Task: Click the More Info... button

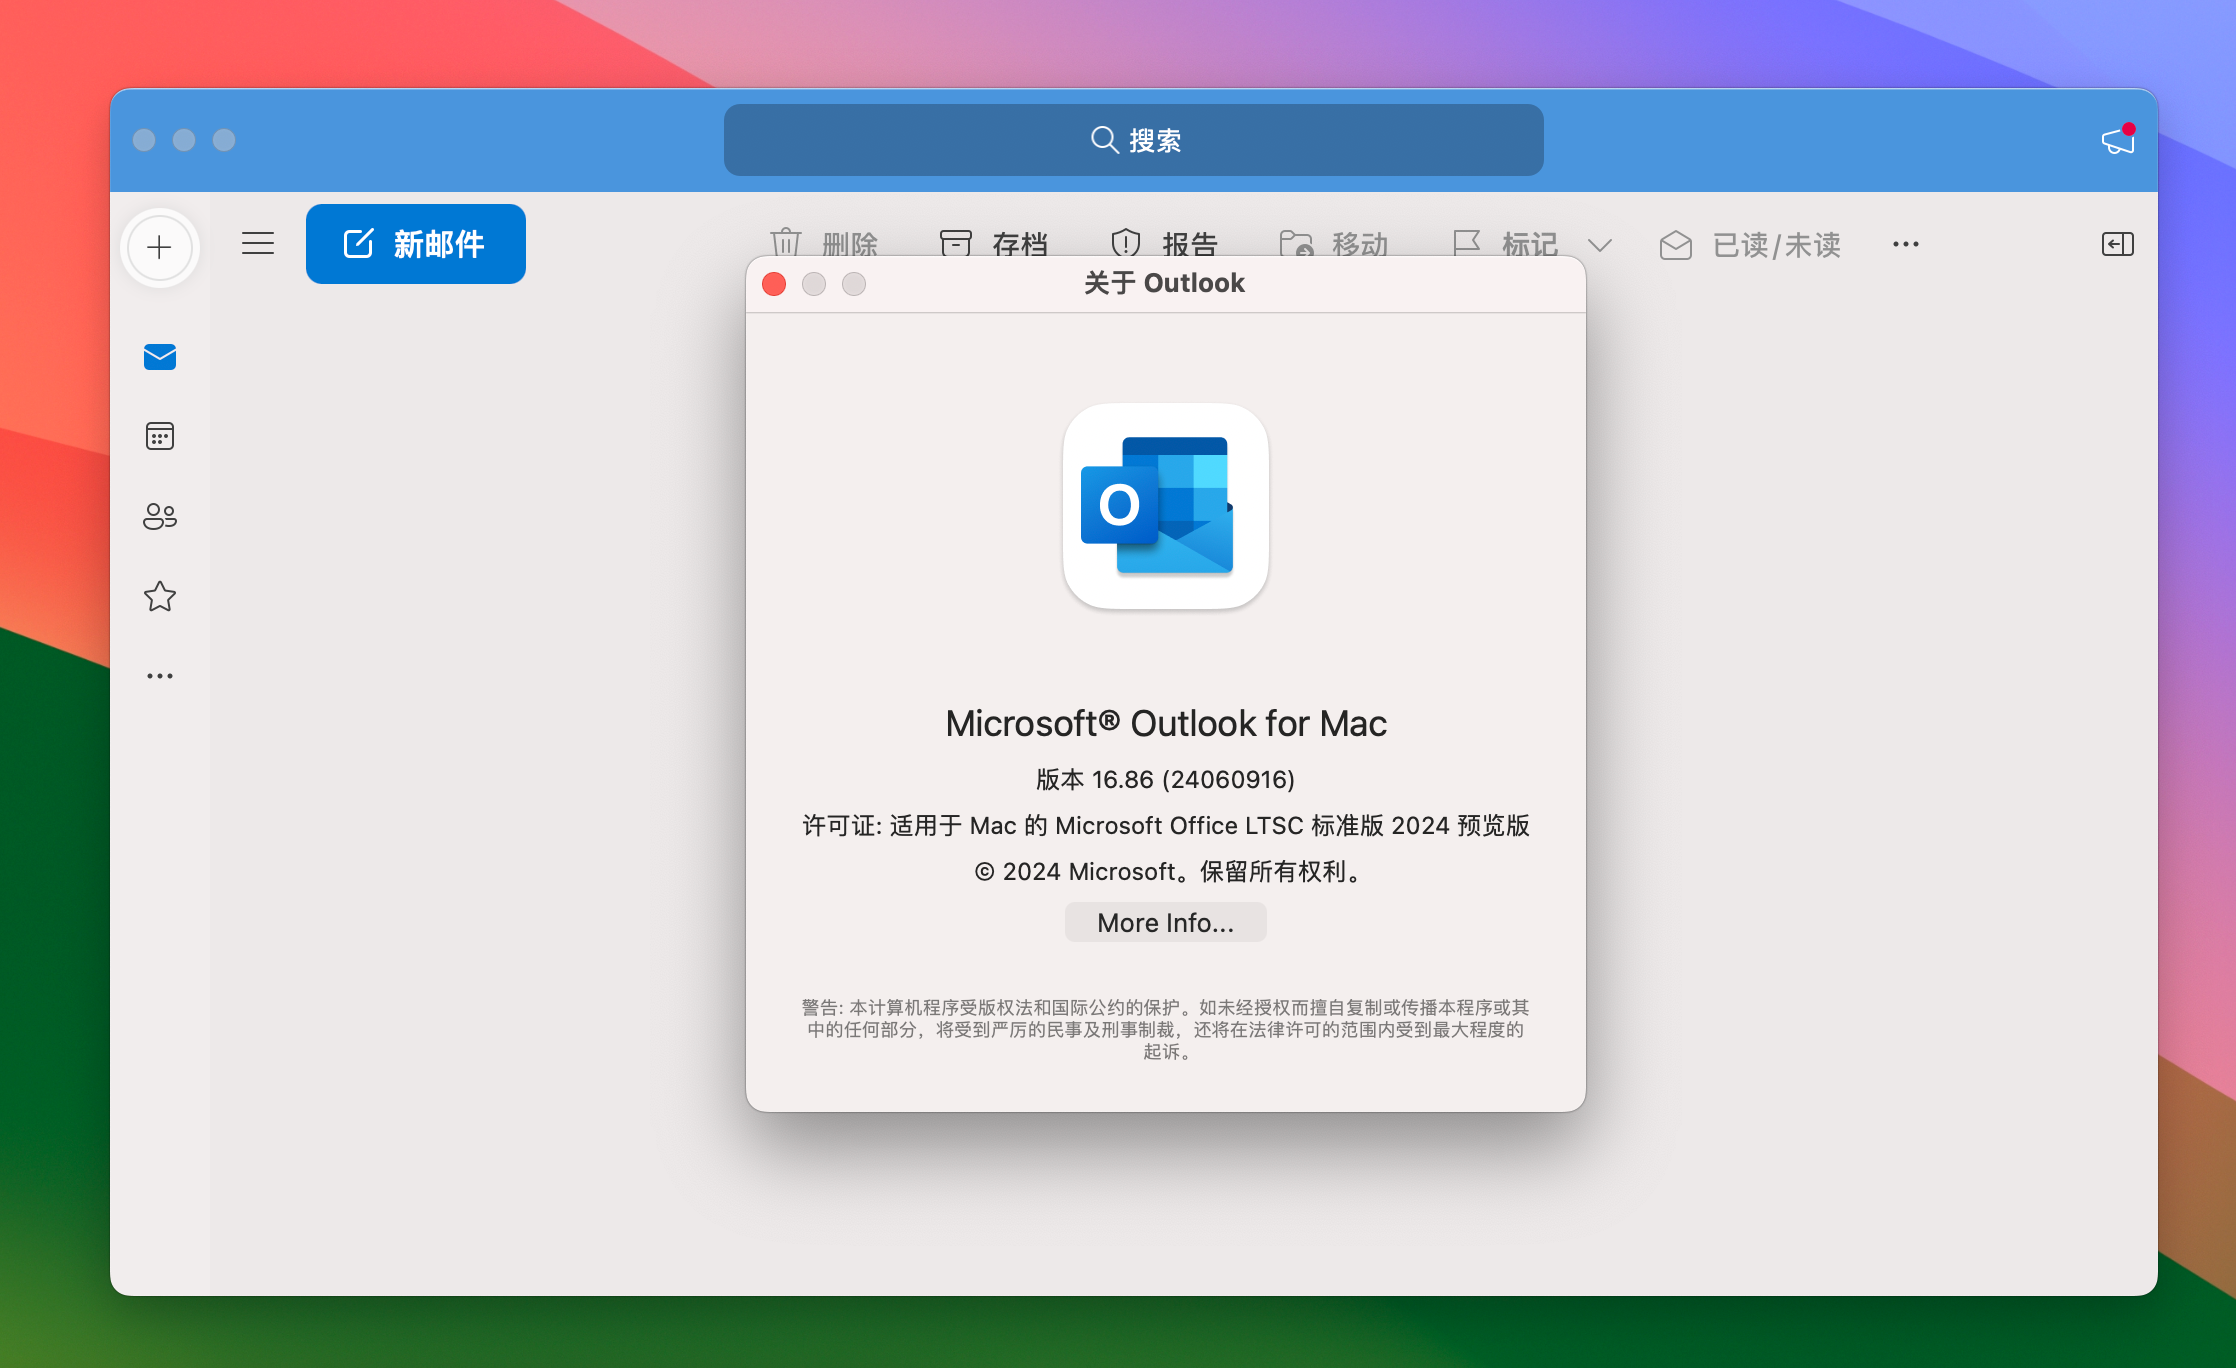Action: click(x=1166, y=922)
